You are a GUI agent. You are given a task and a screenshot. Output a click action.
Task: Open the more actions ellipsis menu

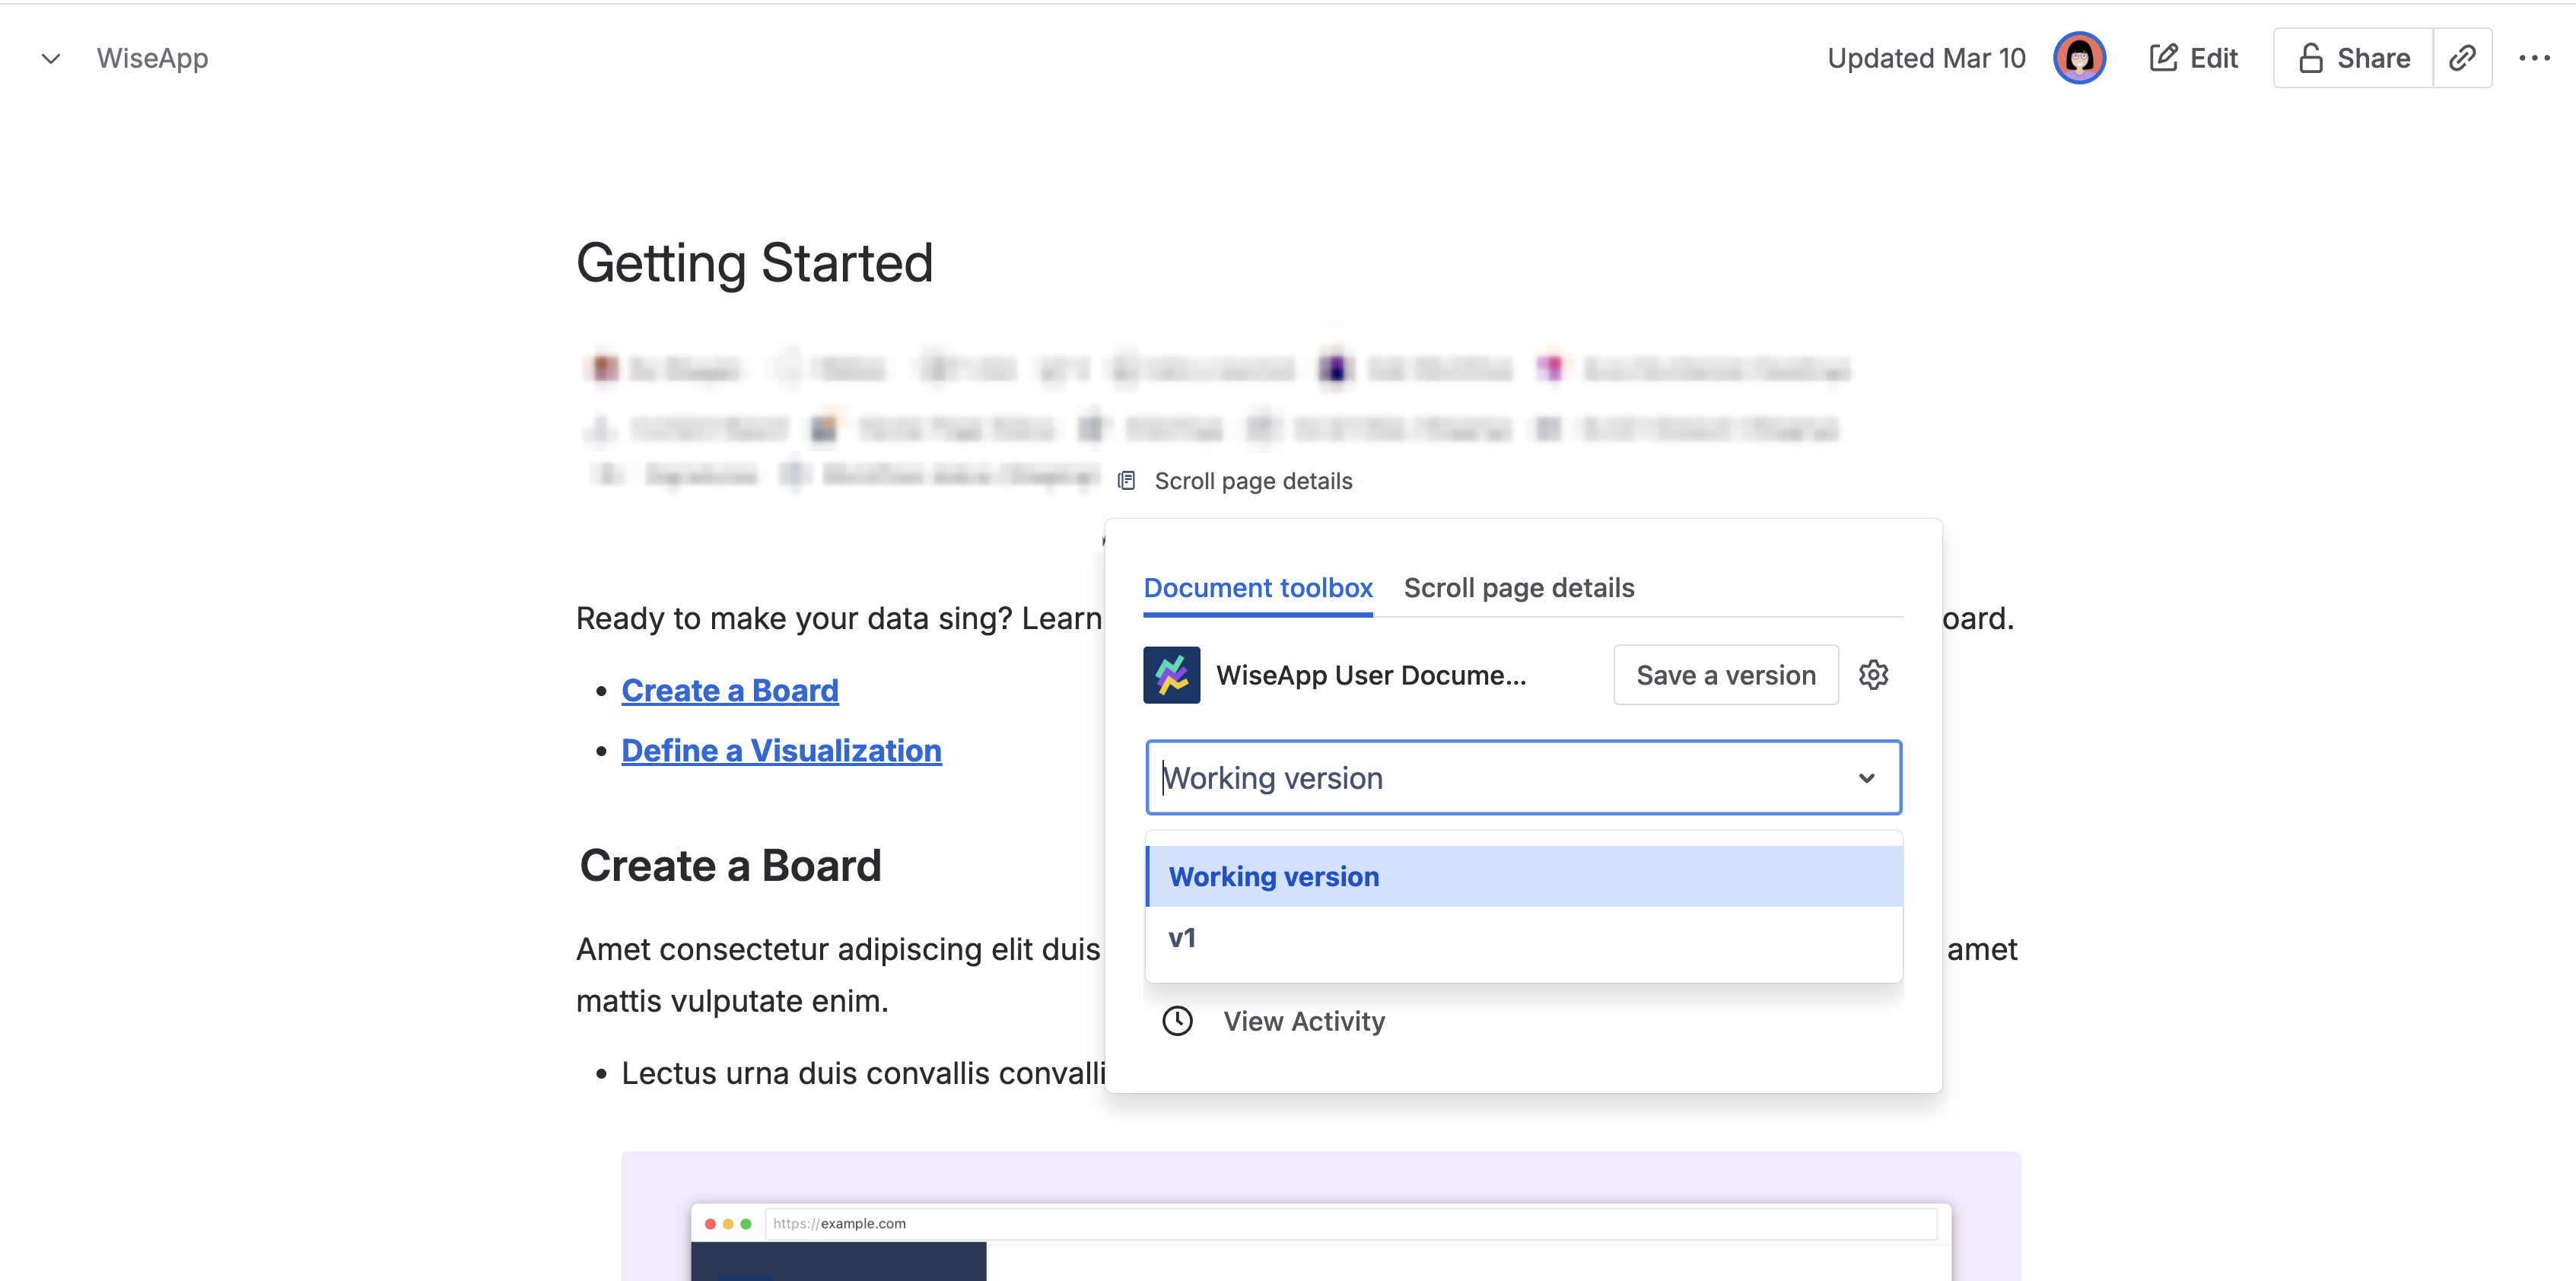point(2534,58)
